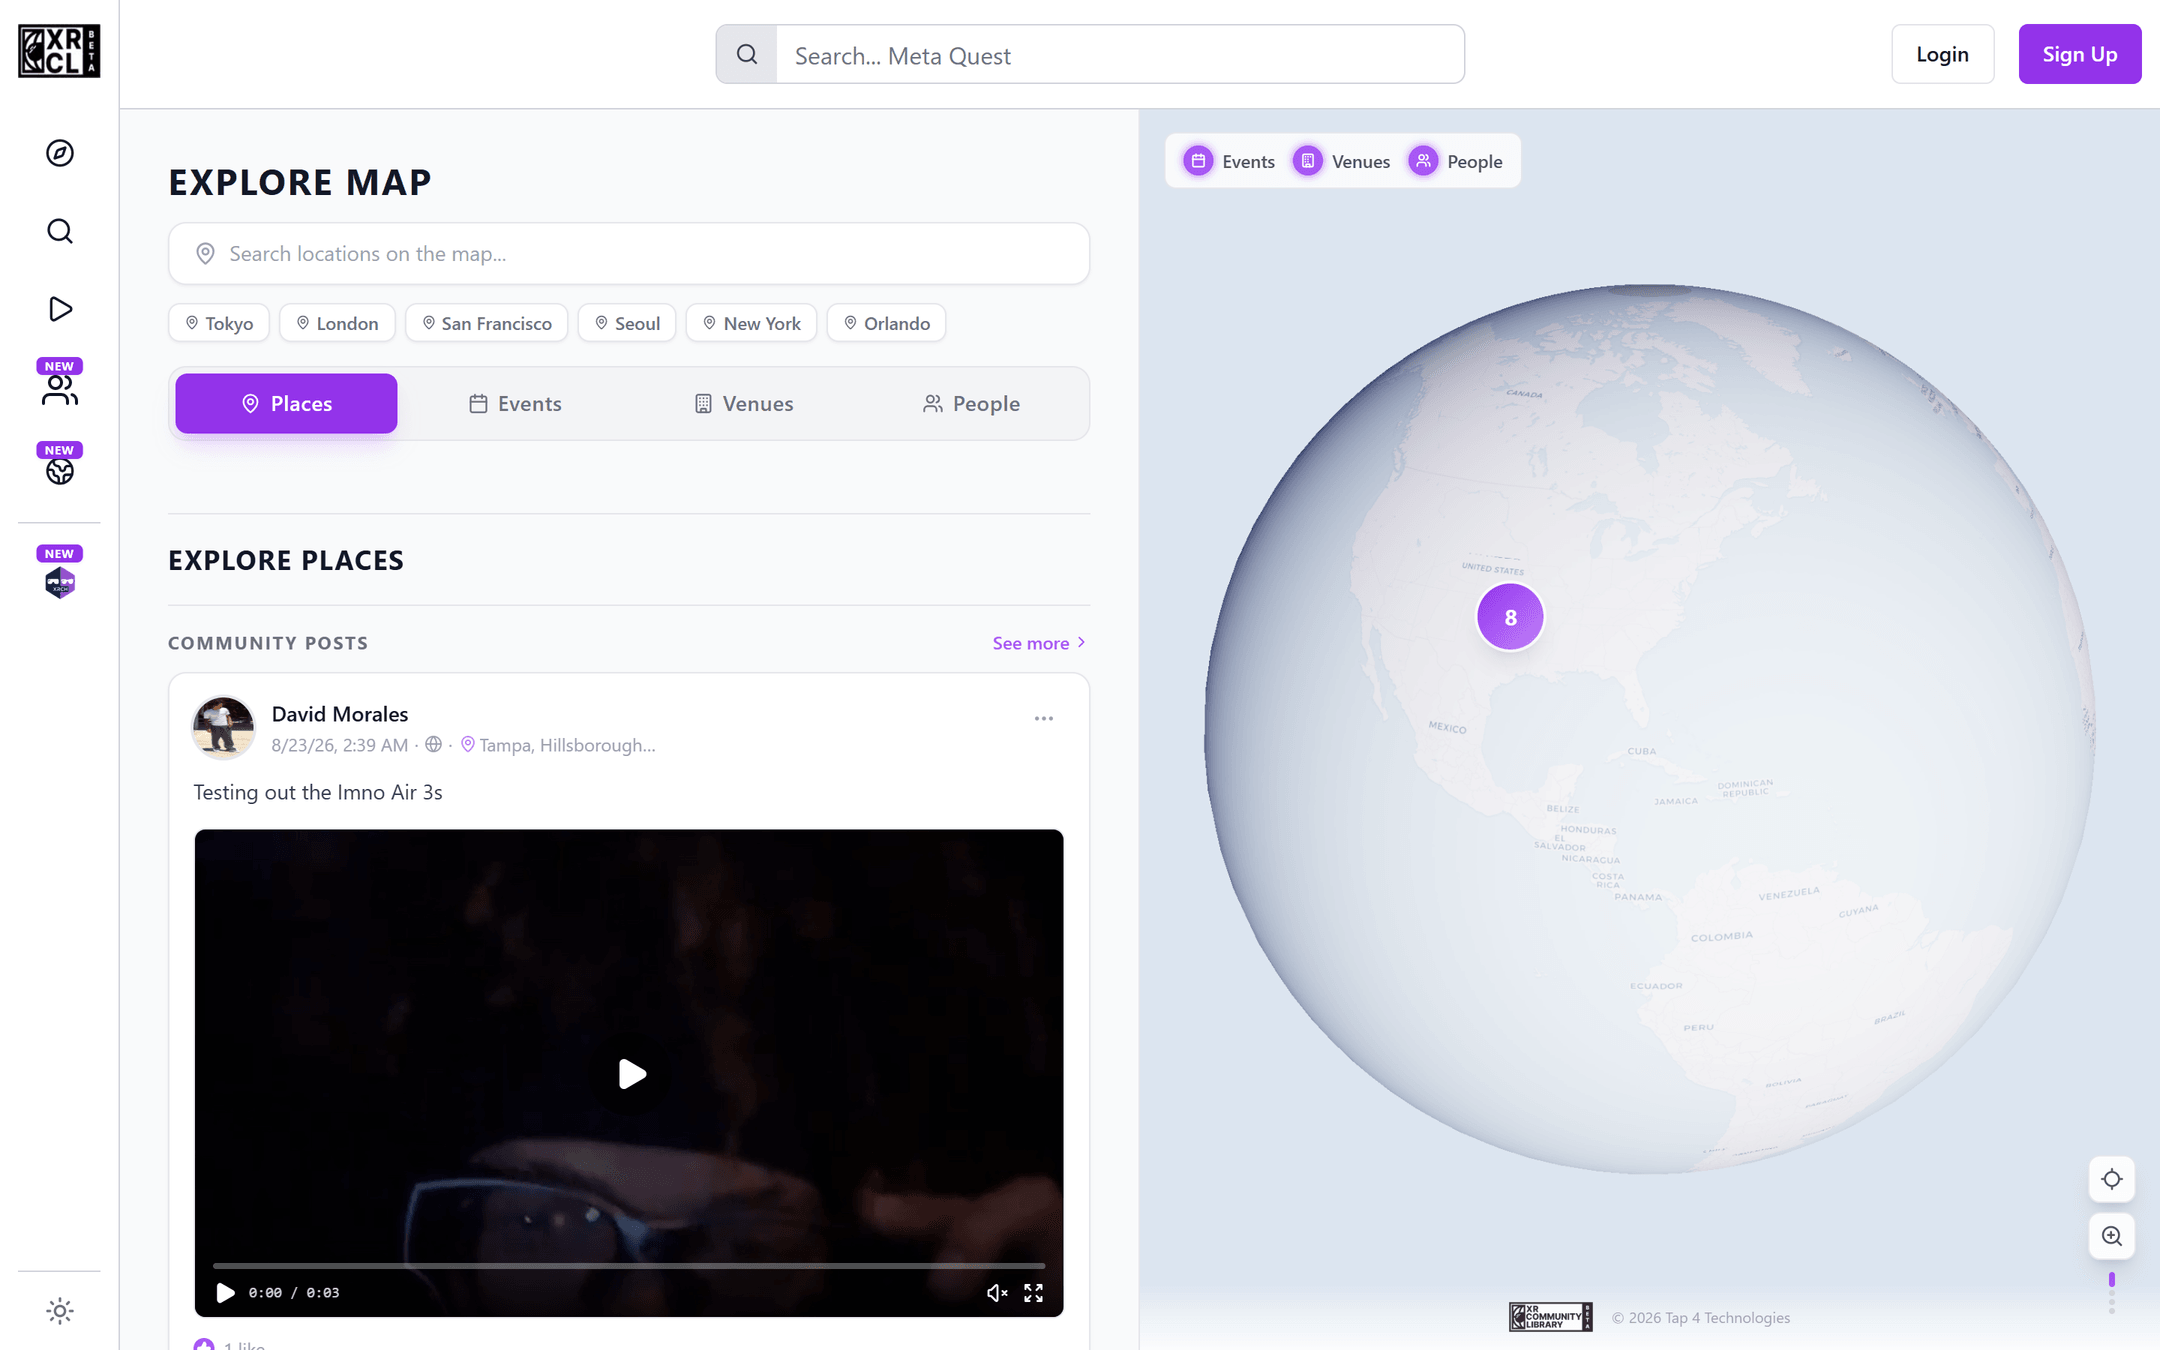
Task: Play the video using center play button
Action: pos(632,1074)
